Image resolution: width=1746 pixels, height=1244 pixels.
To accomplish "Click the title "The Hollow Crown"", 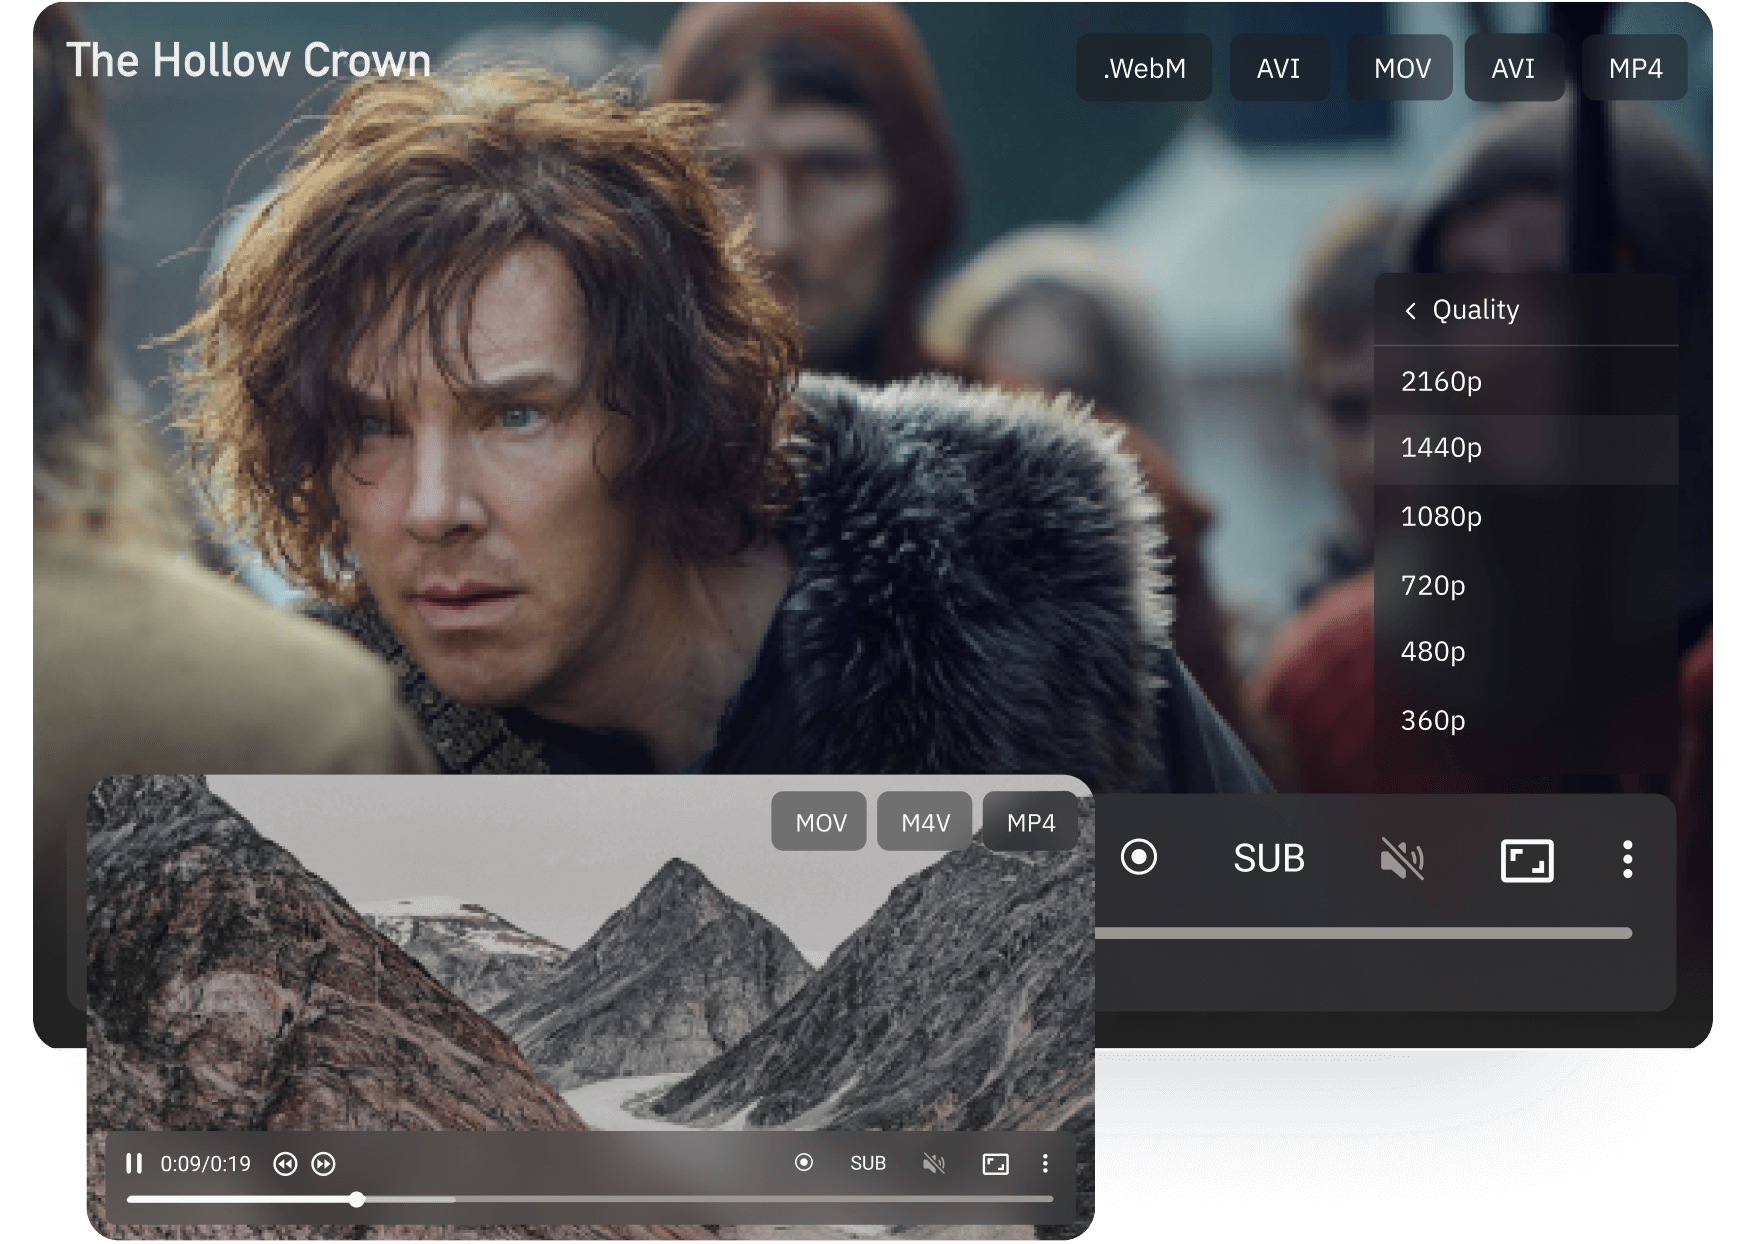I will pyautogui.click(x=248, y=60).
